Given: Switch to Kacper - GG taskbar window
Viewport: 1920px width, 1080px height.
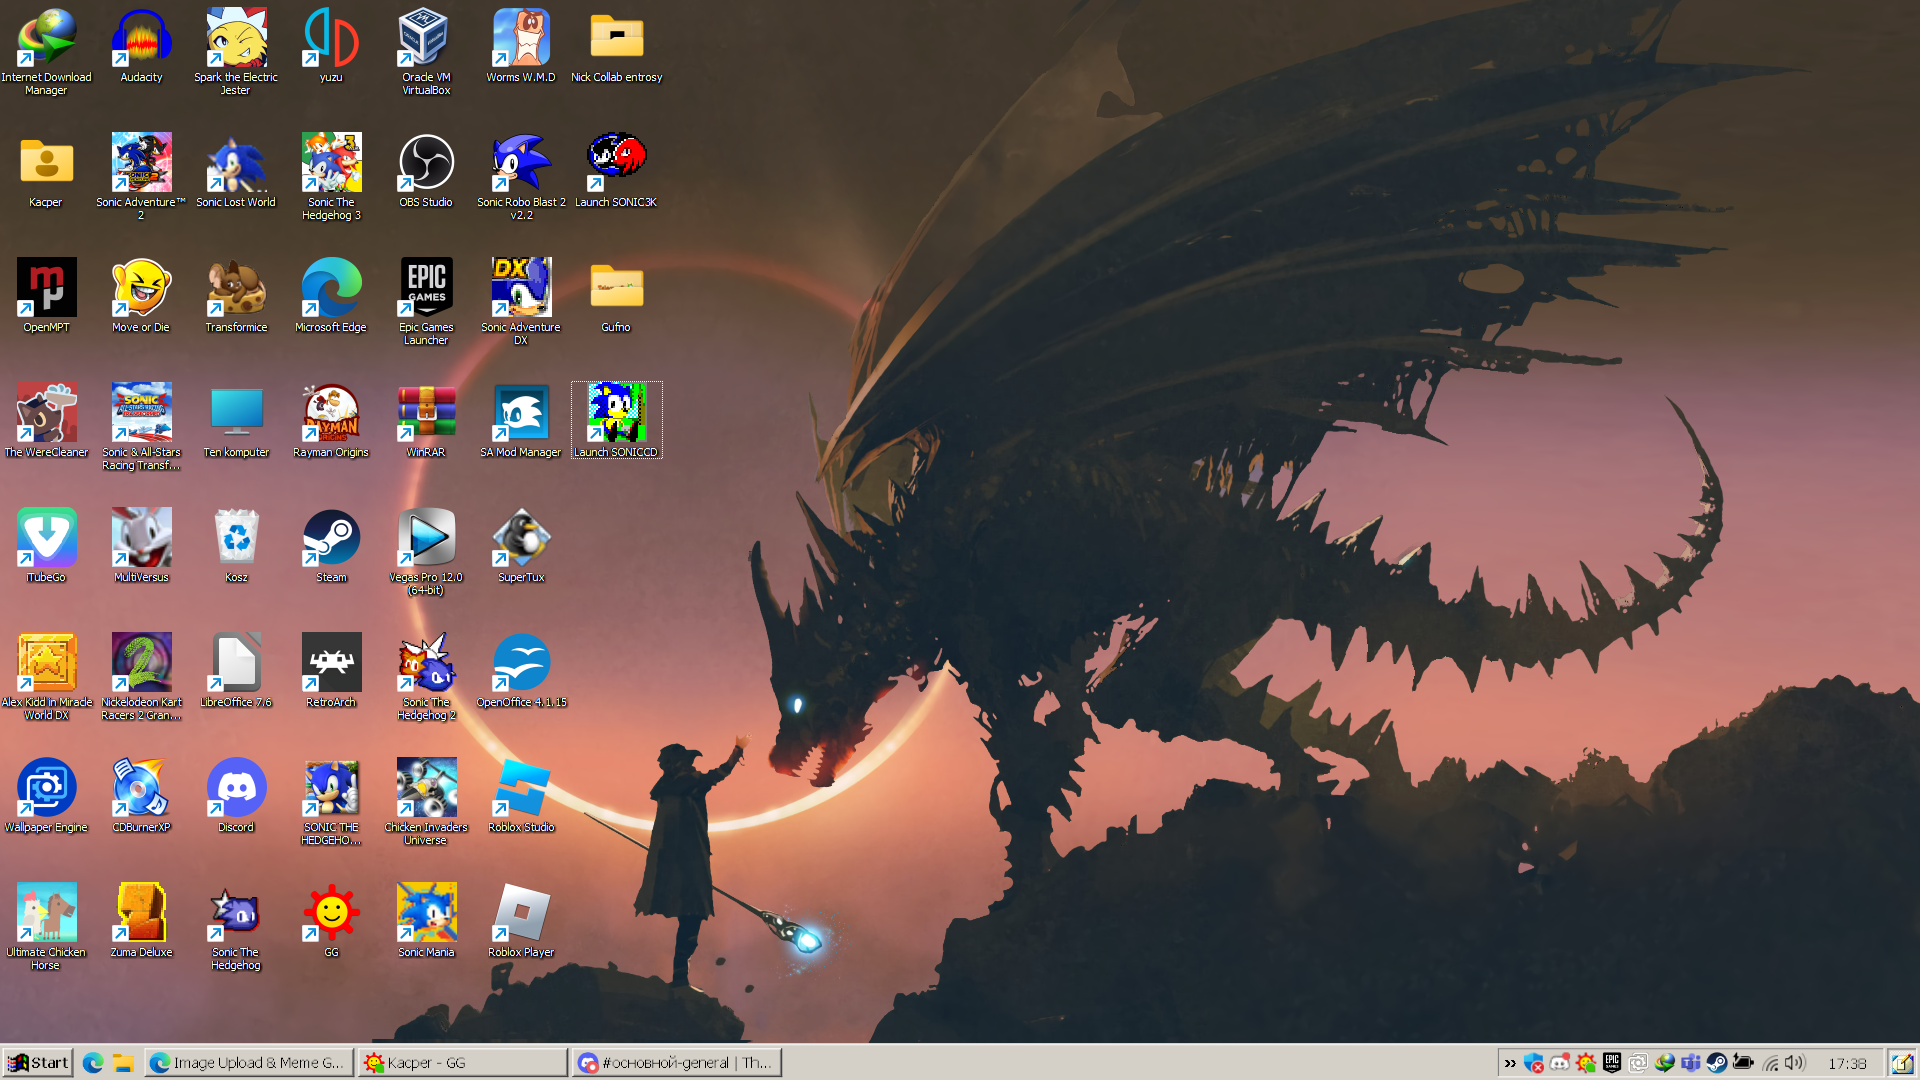Looking at the screenshot, I should coord(463,1062).
